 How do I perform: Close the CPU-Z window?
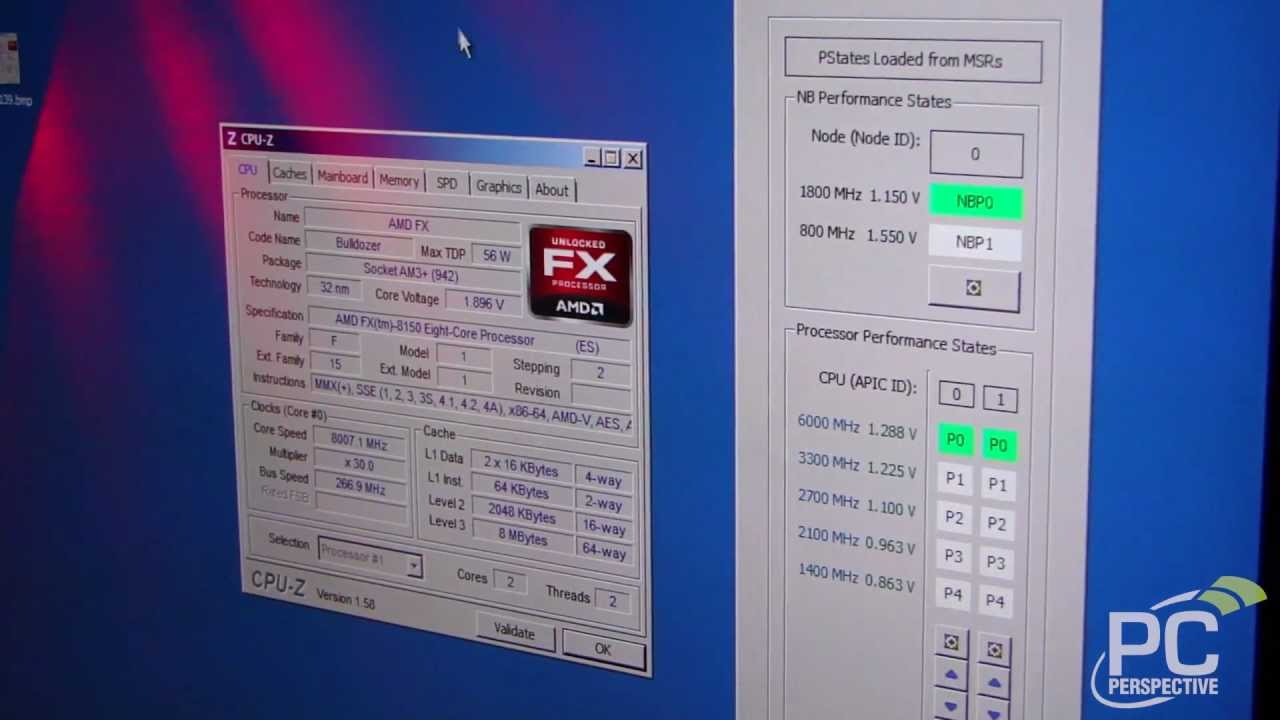pos(632,159)
